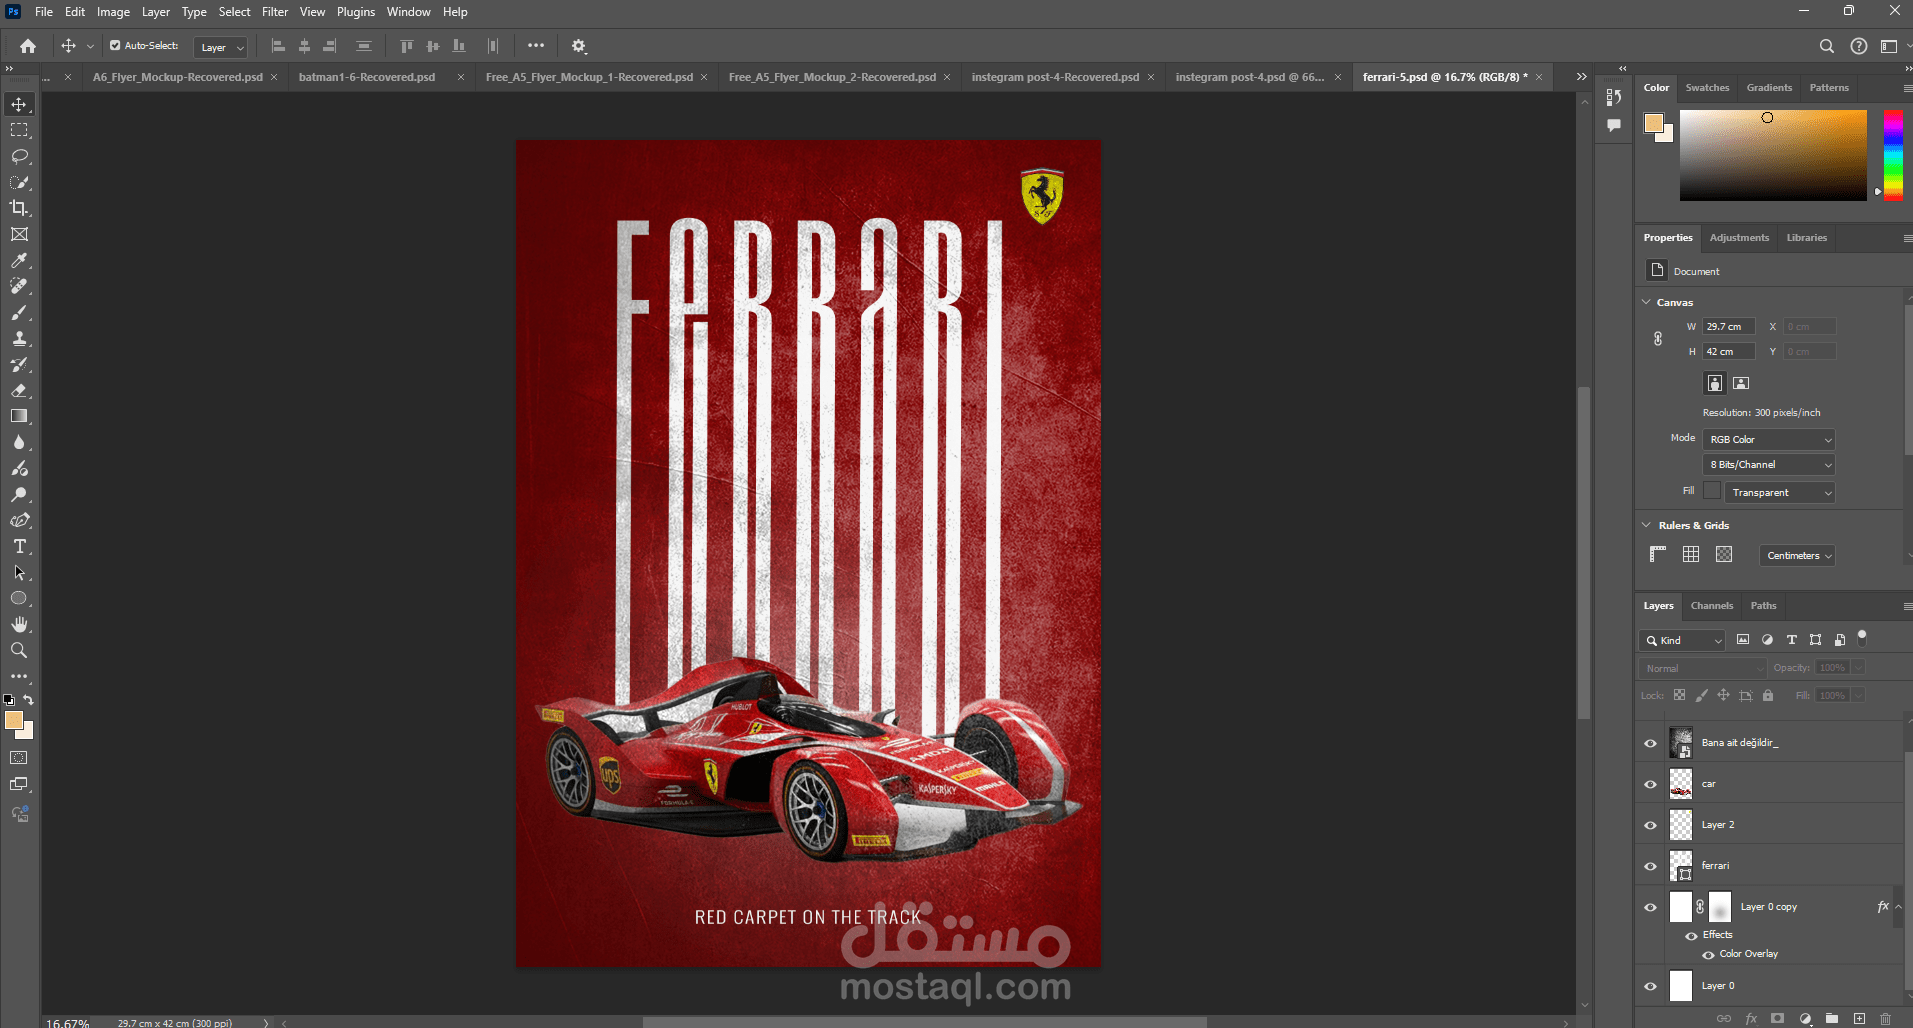
Task: Collapse the Canvas section
Action: [1646, 302]
